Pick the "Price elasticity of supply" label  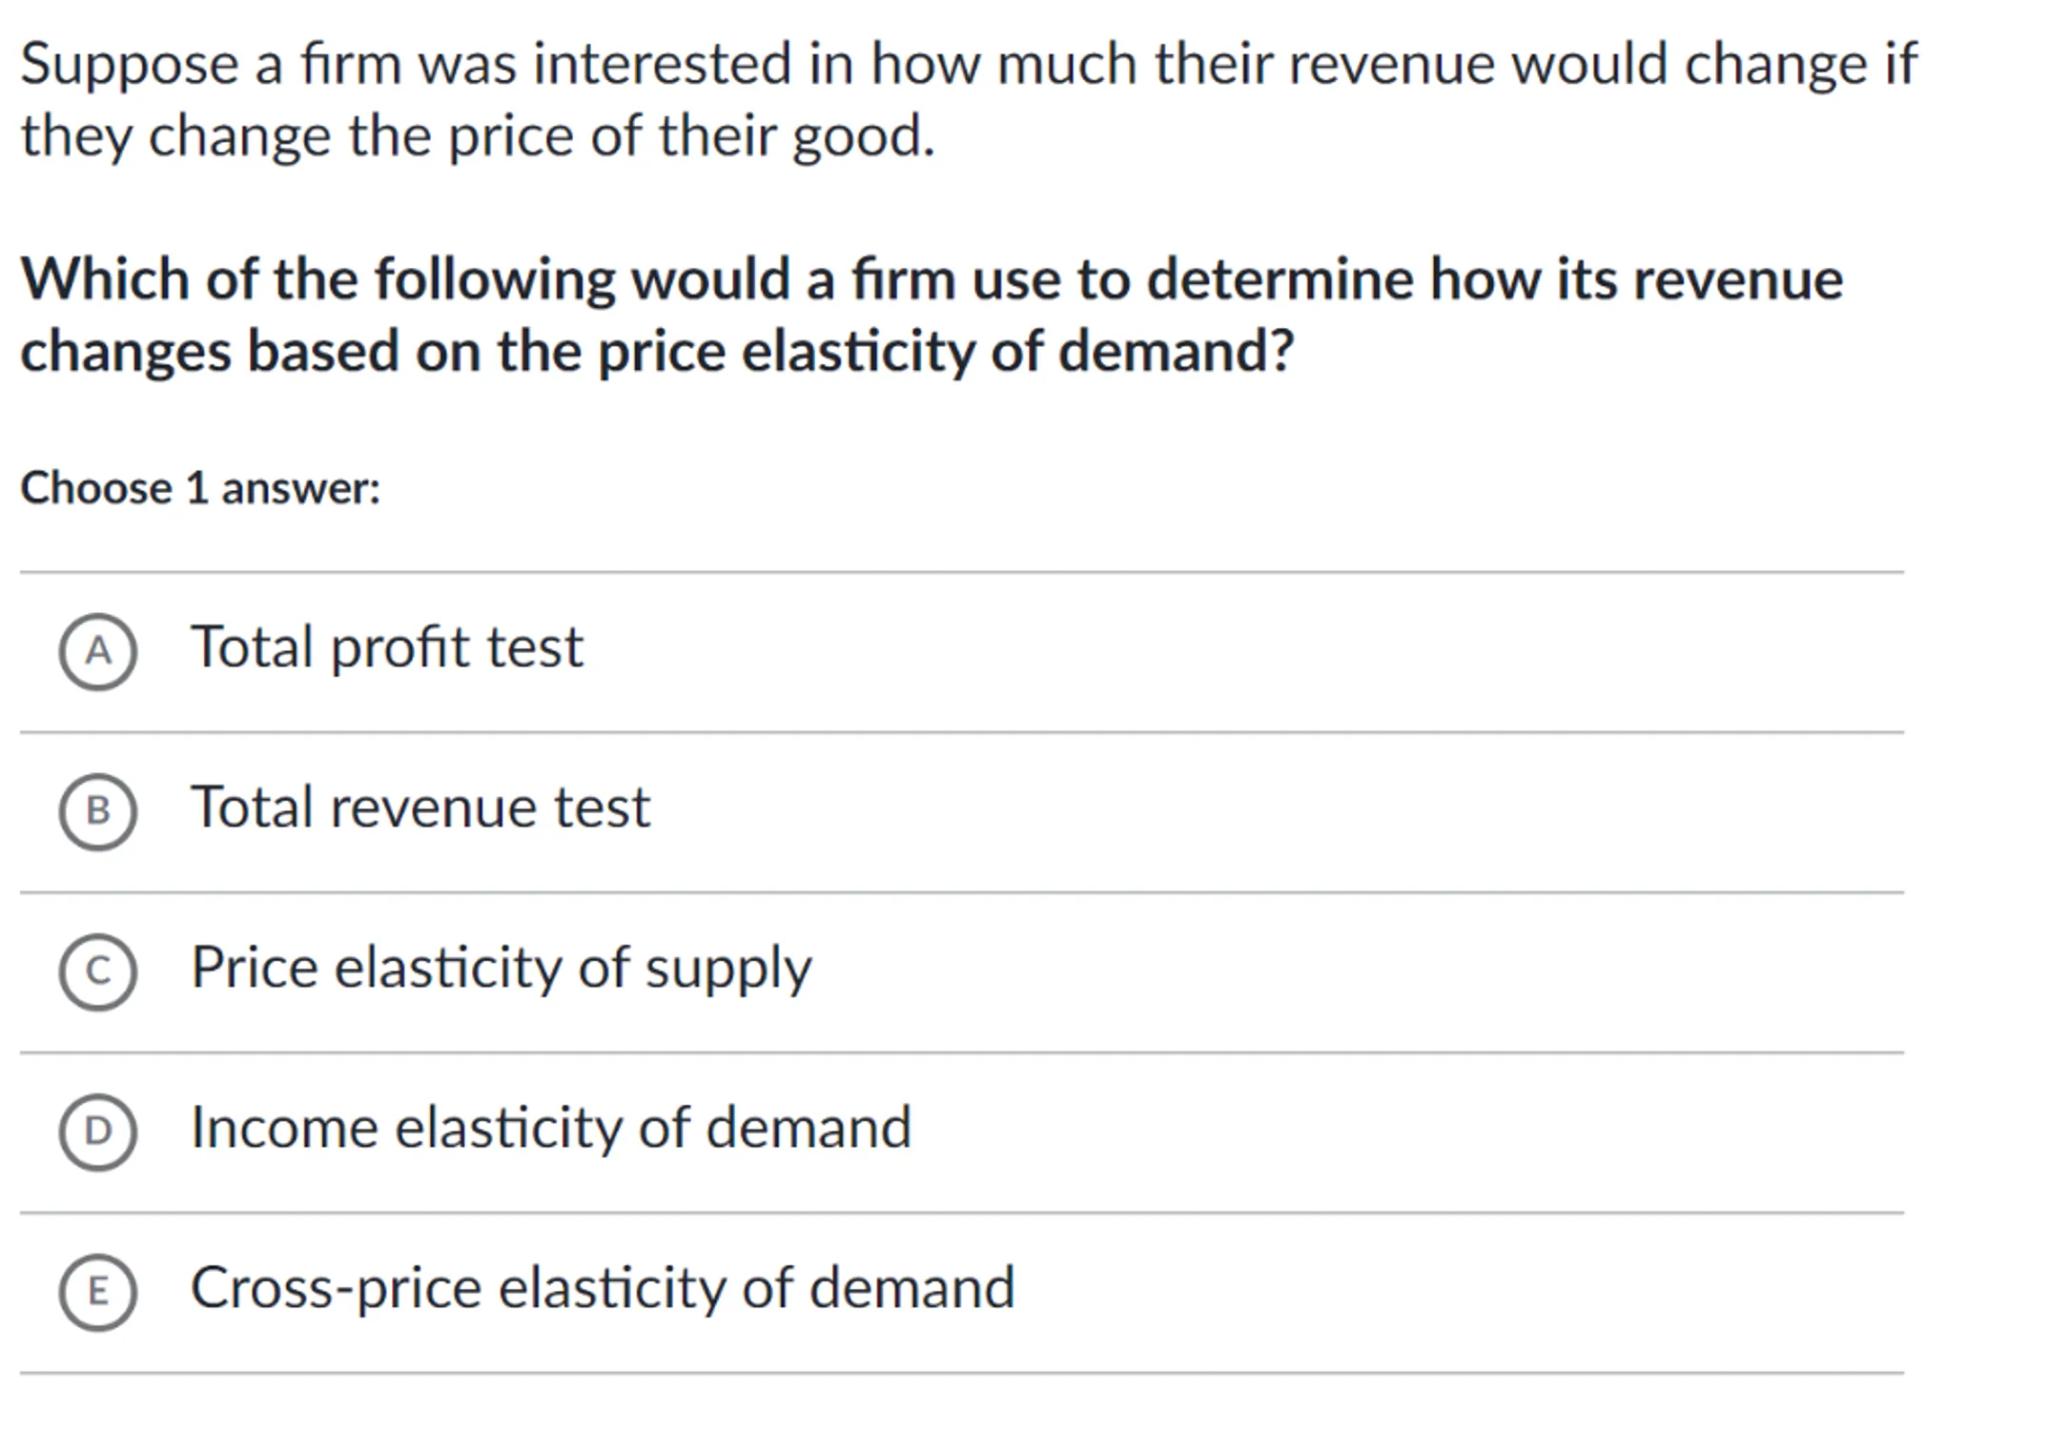[x=501, y=967]
